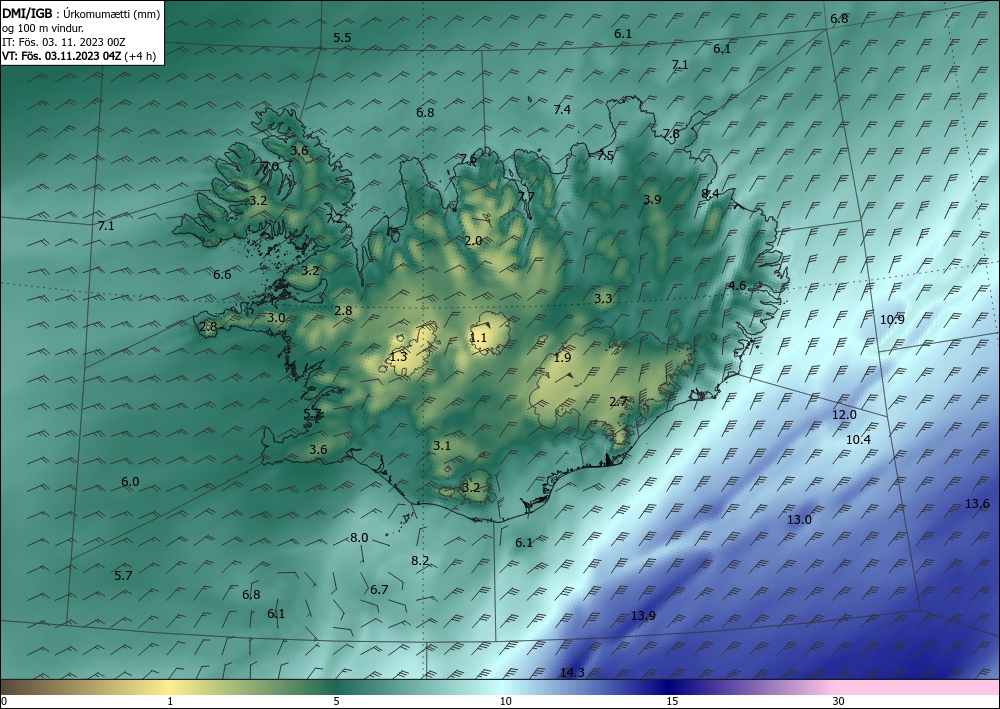Click the 7.7 value in the northern fjord
Image resolution: width=1000 pixels, height=709 pixels.
coord(526,196)
